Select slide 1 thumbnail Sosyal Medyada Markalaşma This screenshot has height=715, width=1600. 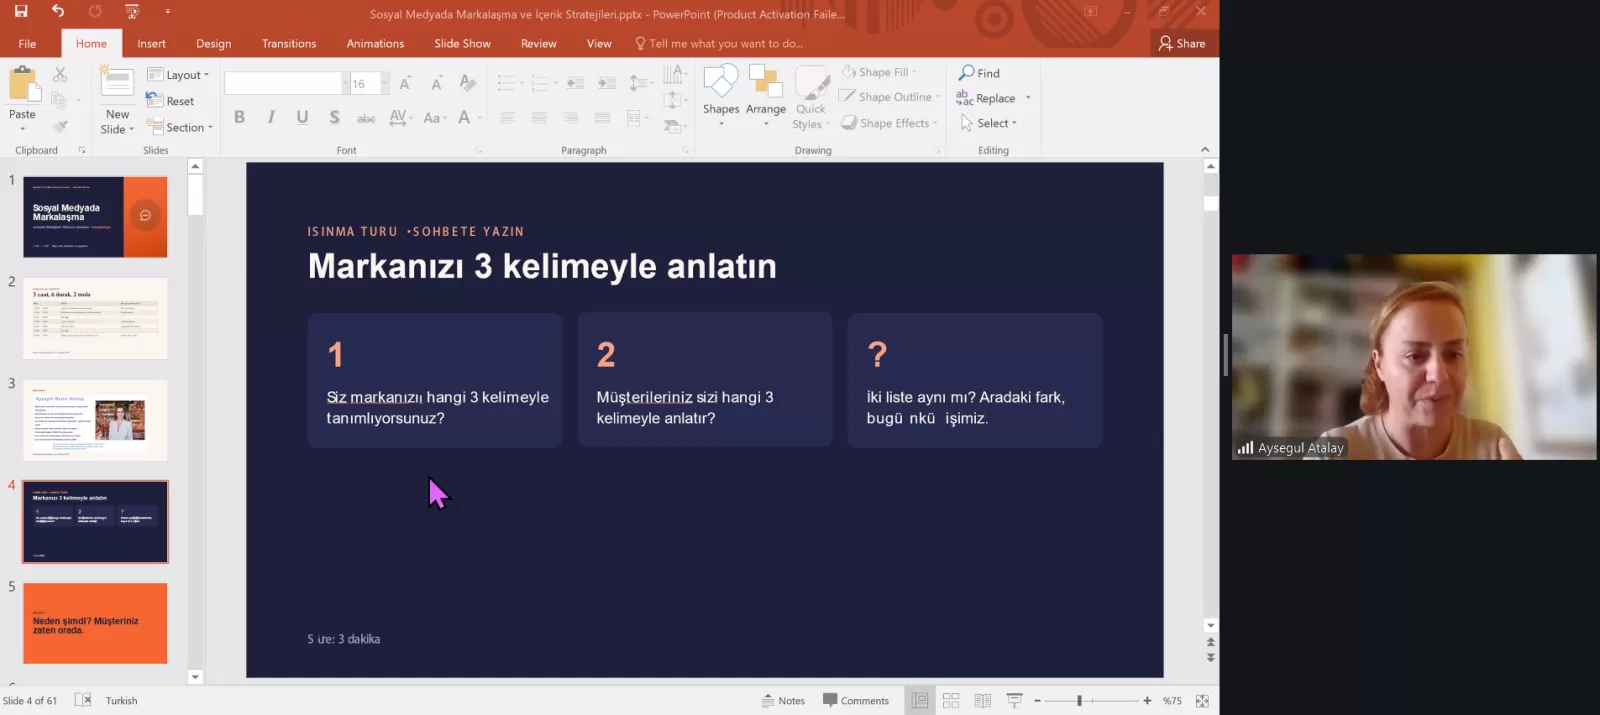(x=95, y=217)
